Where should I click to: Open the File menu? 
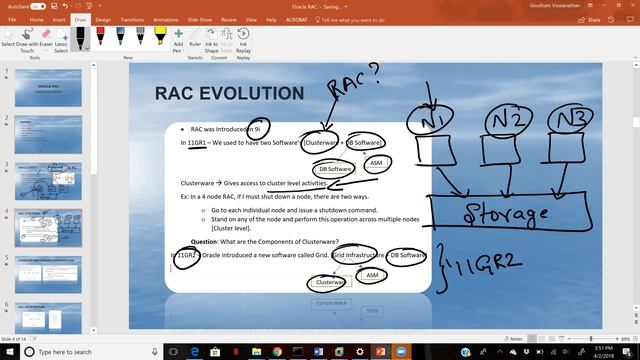12,20
